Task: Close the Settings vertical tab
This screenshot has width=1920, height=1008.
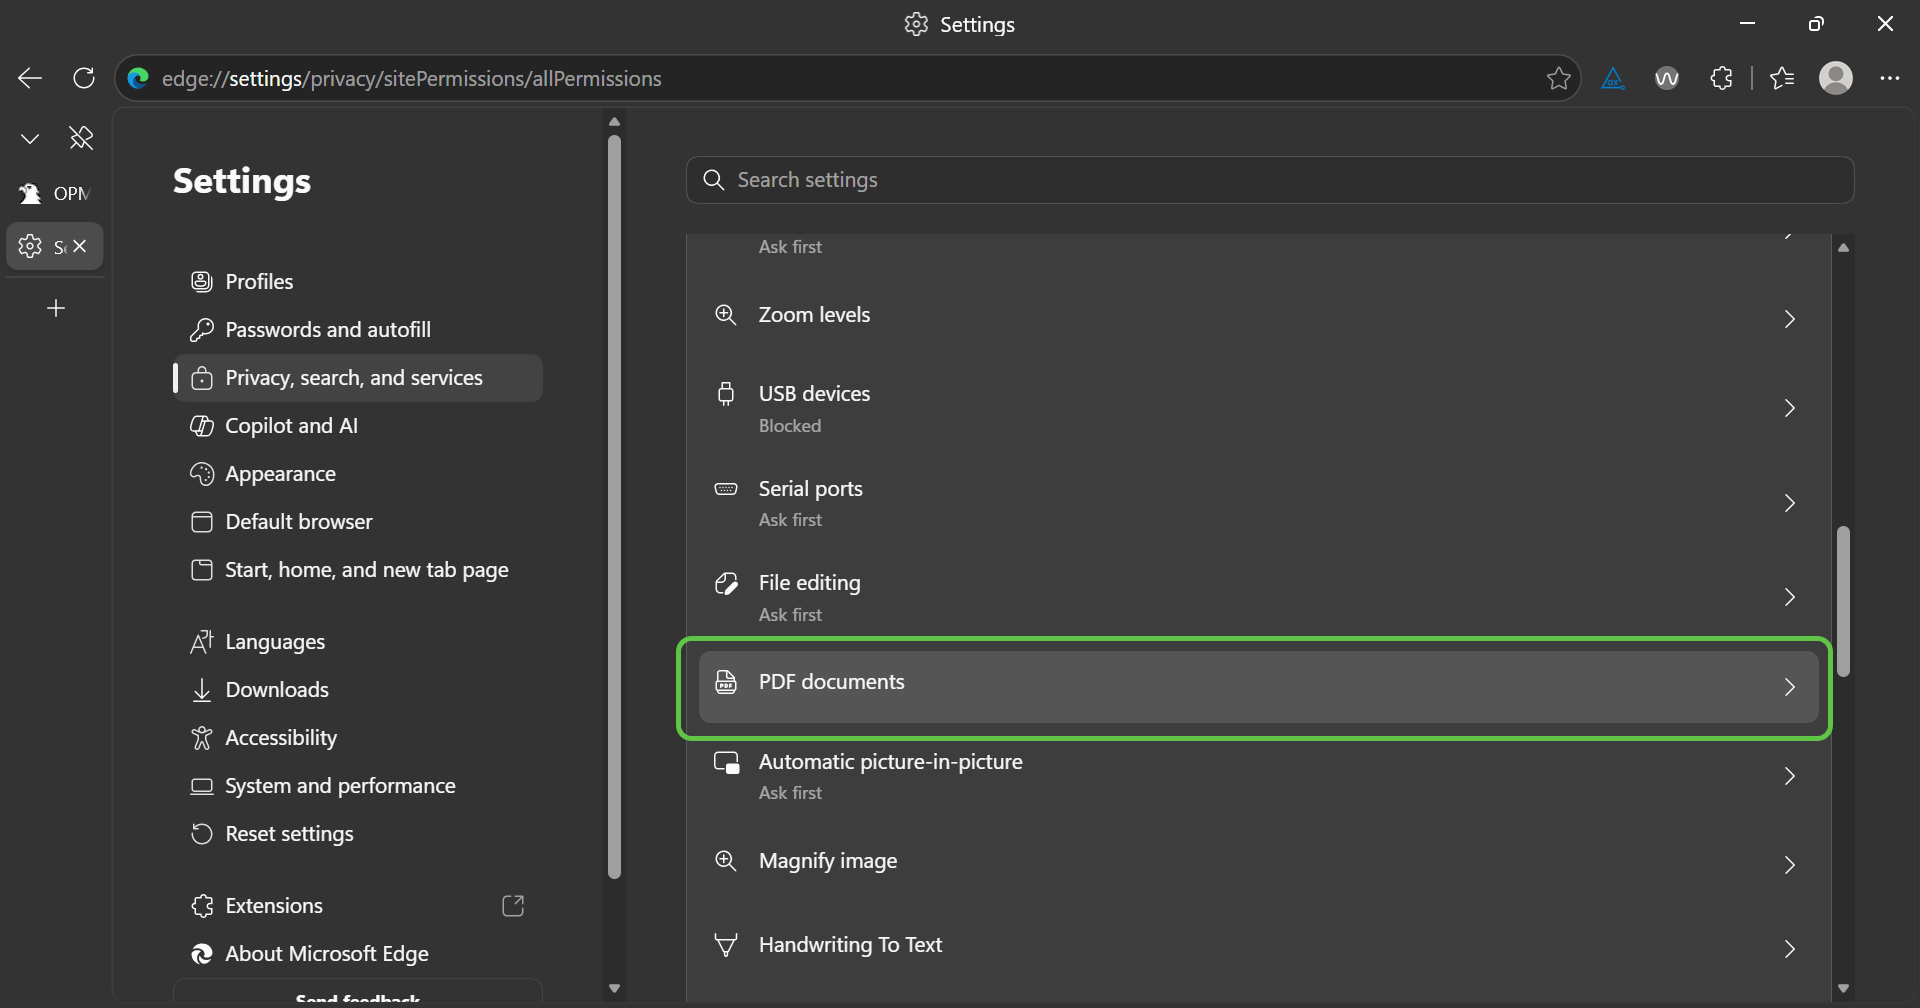Action: pos(80,246)
